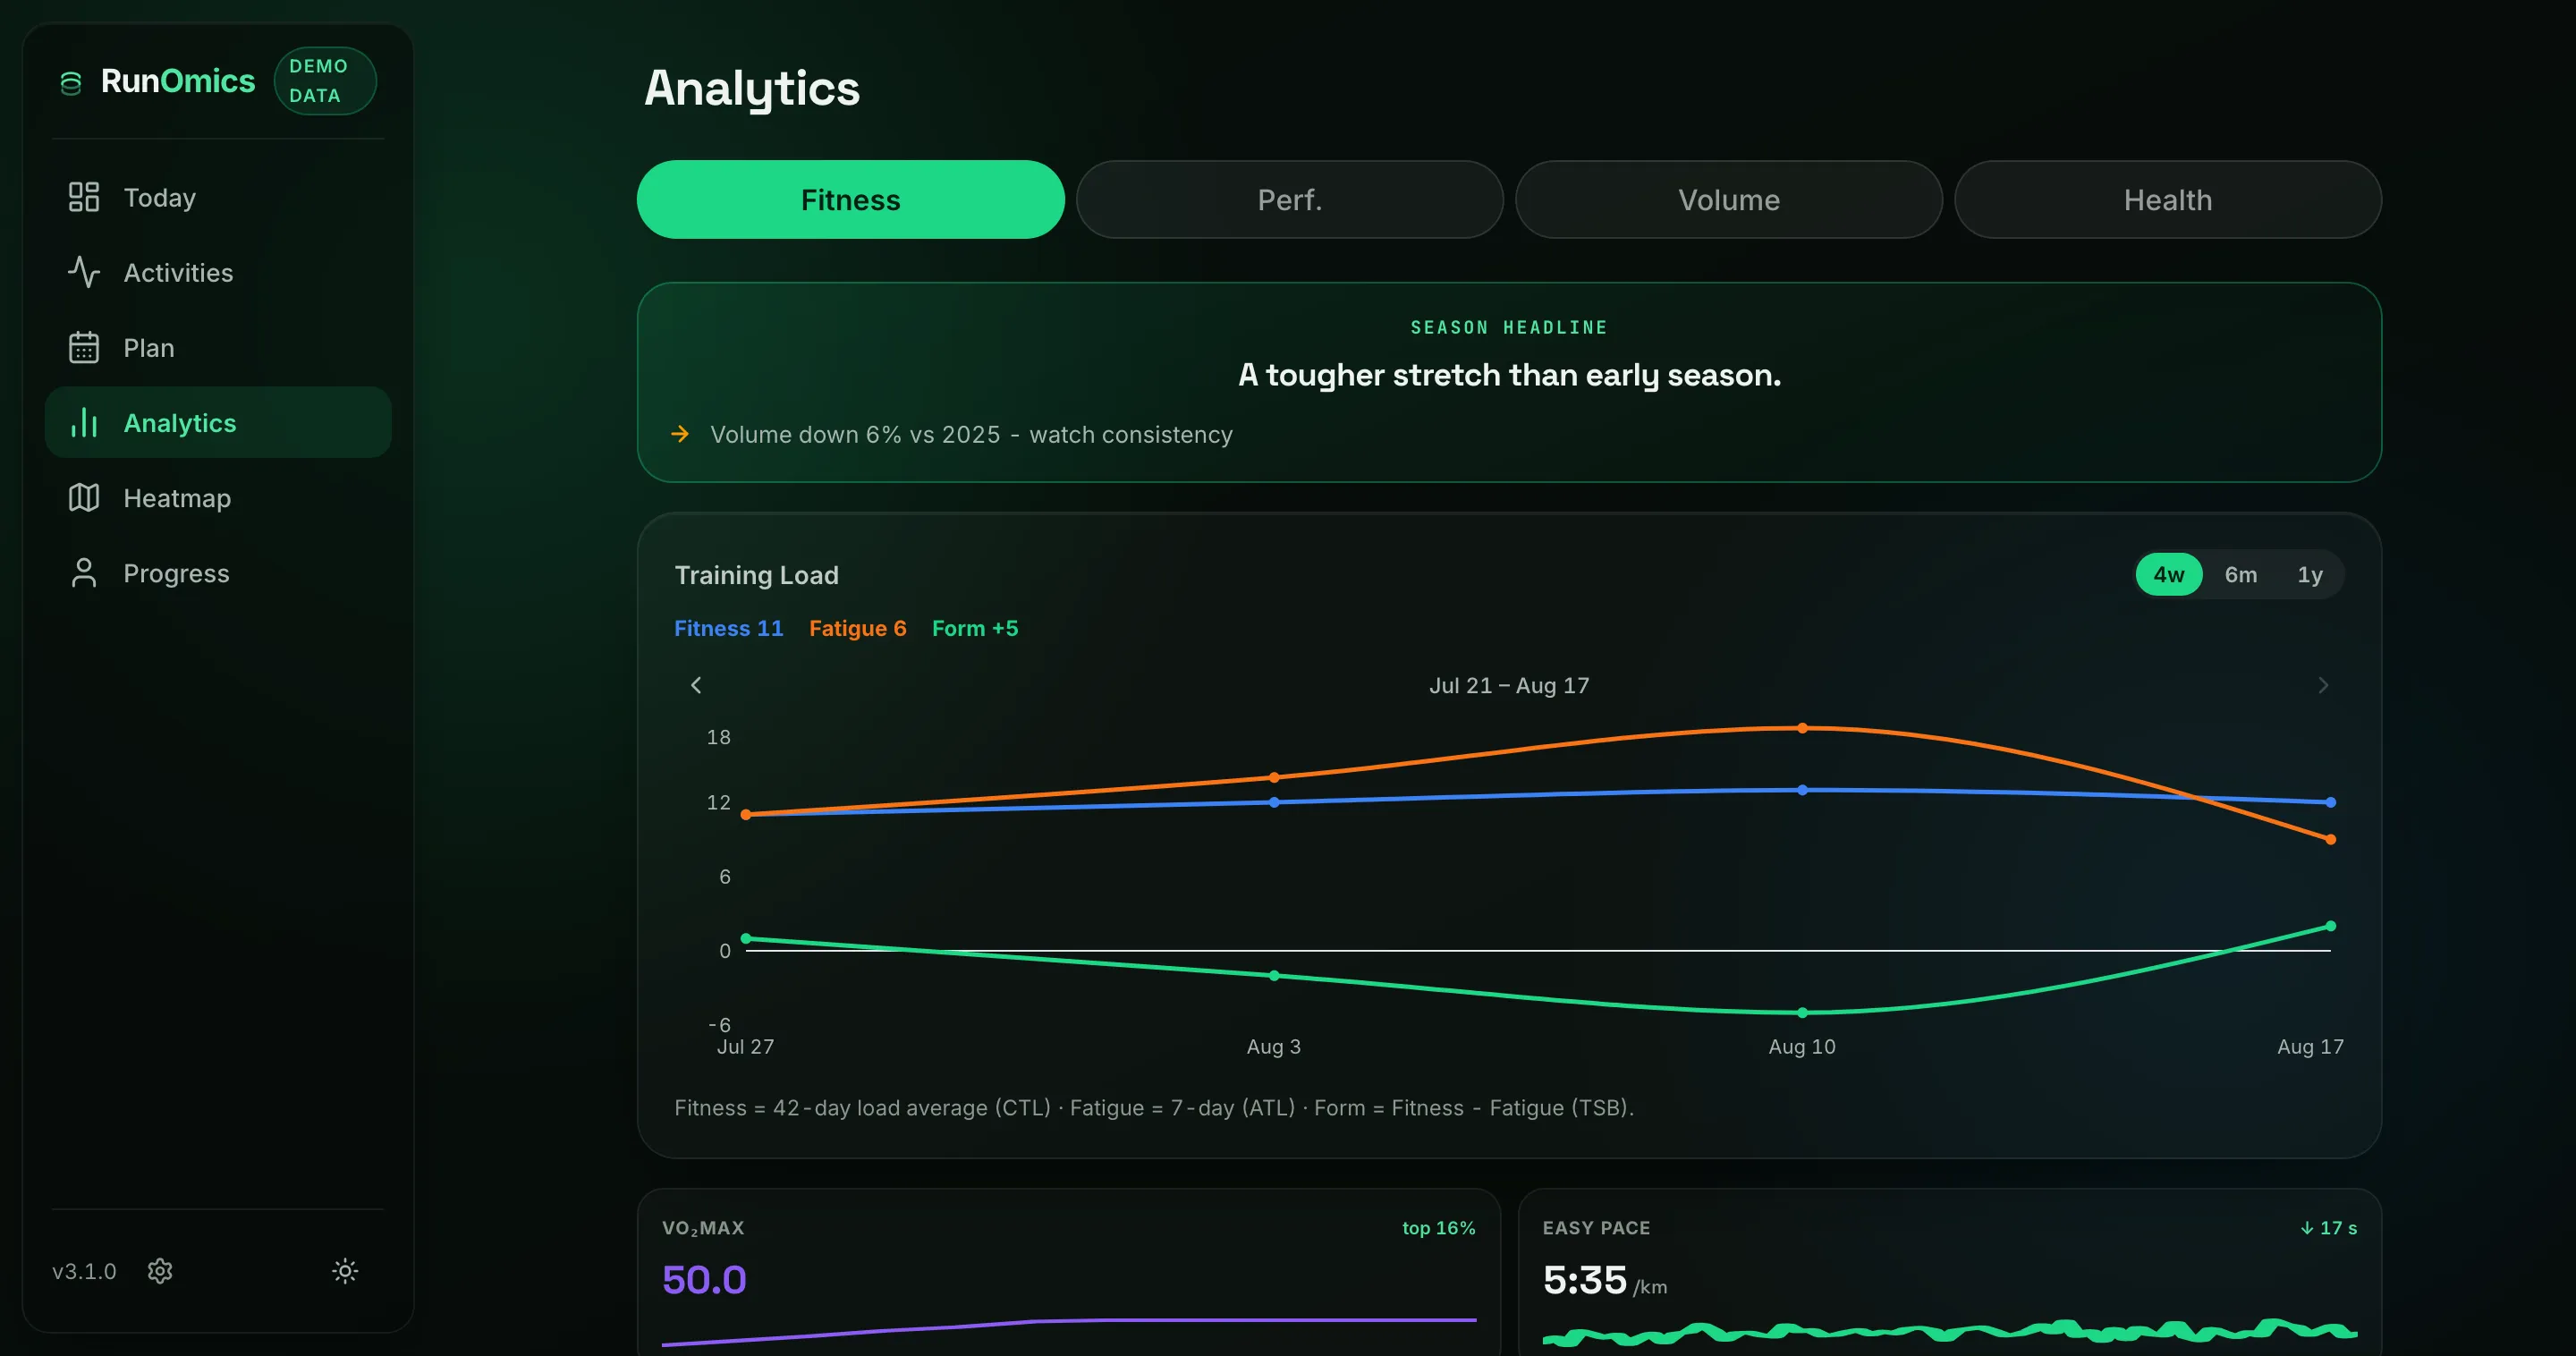The image size is (2576, 1356).
Task: Click the Fatigue point at Aug 3
Action: (x=1273, y=777)
